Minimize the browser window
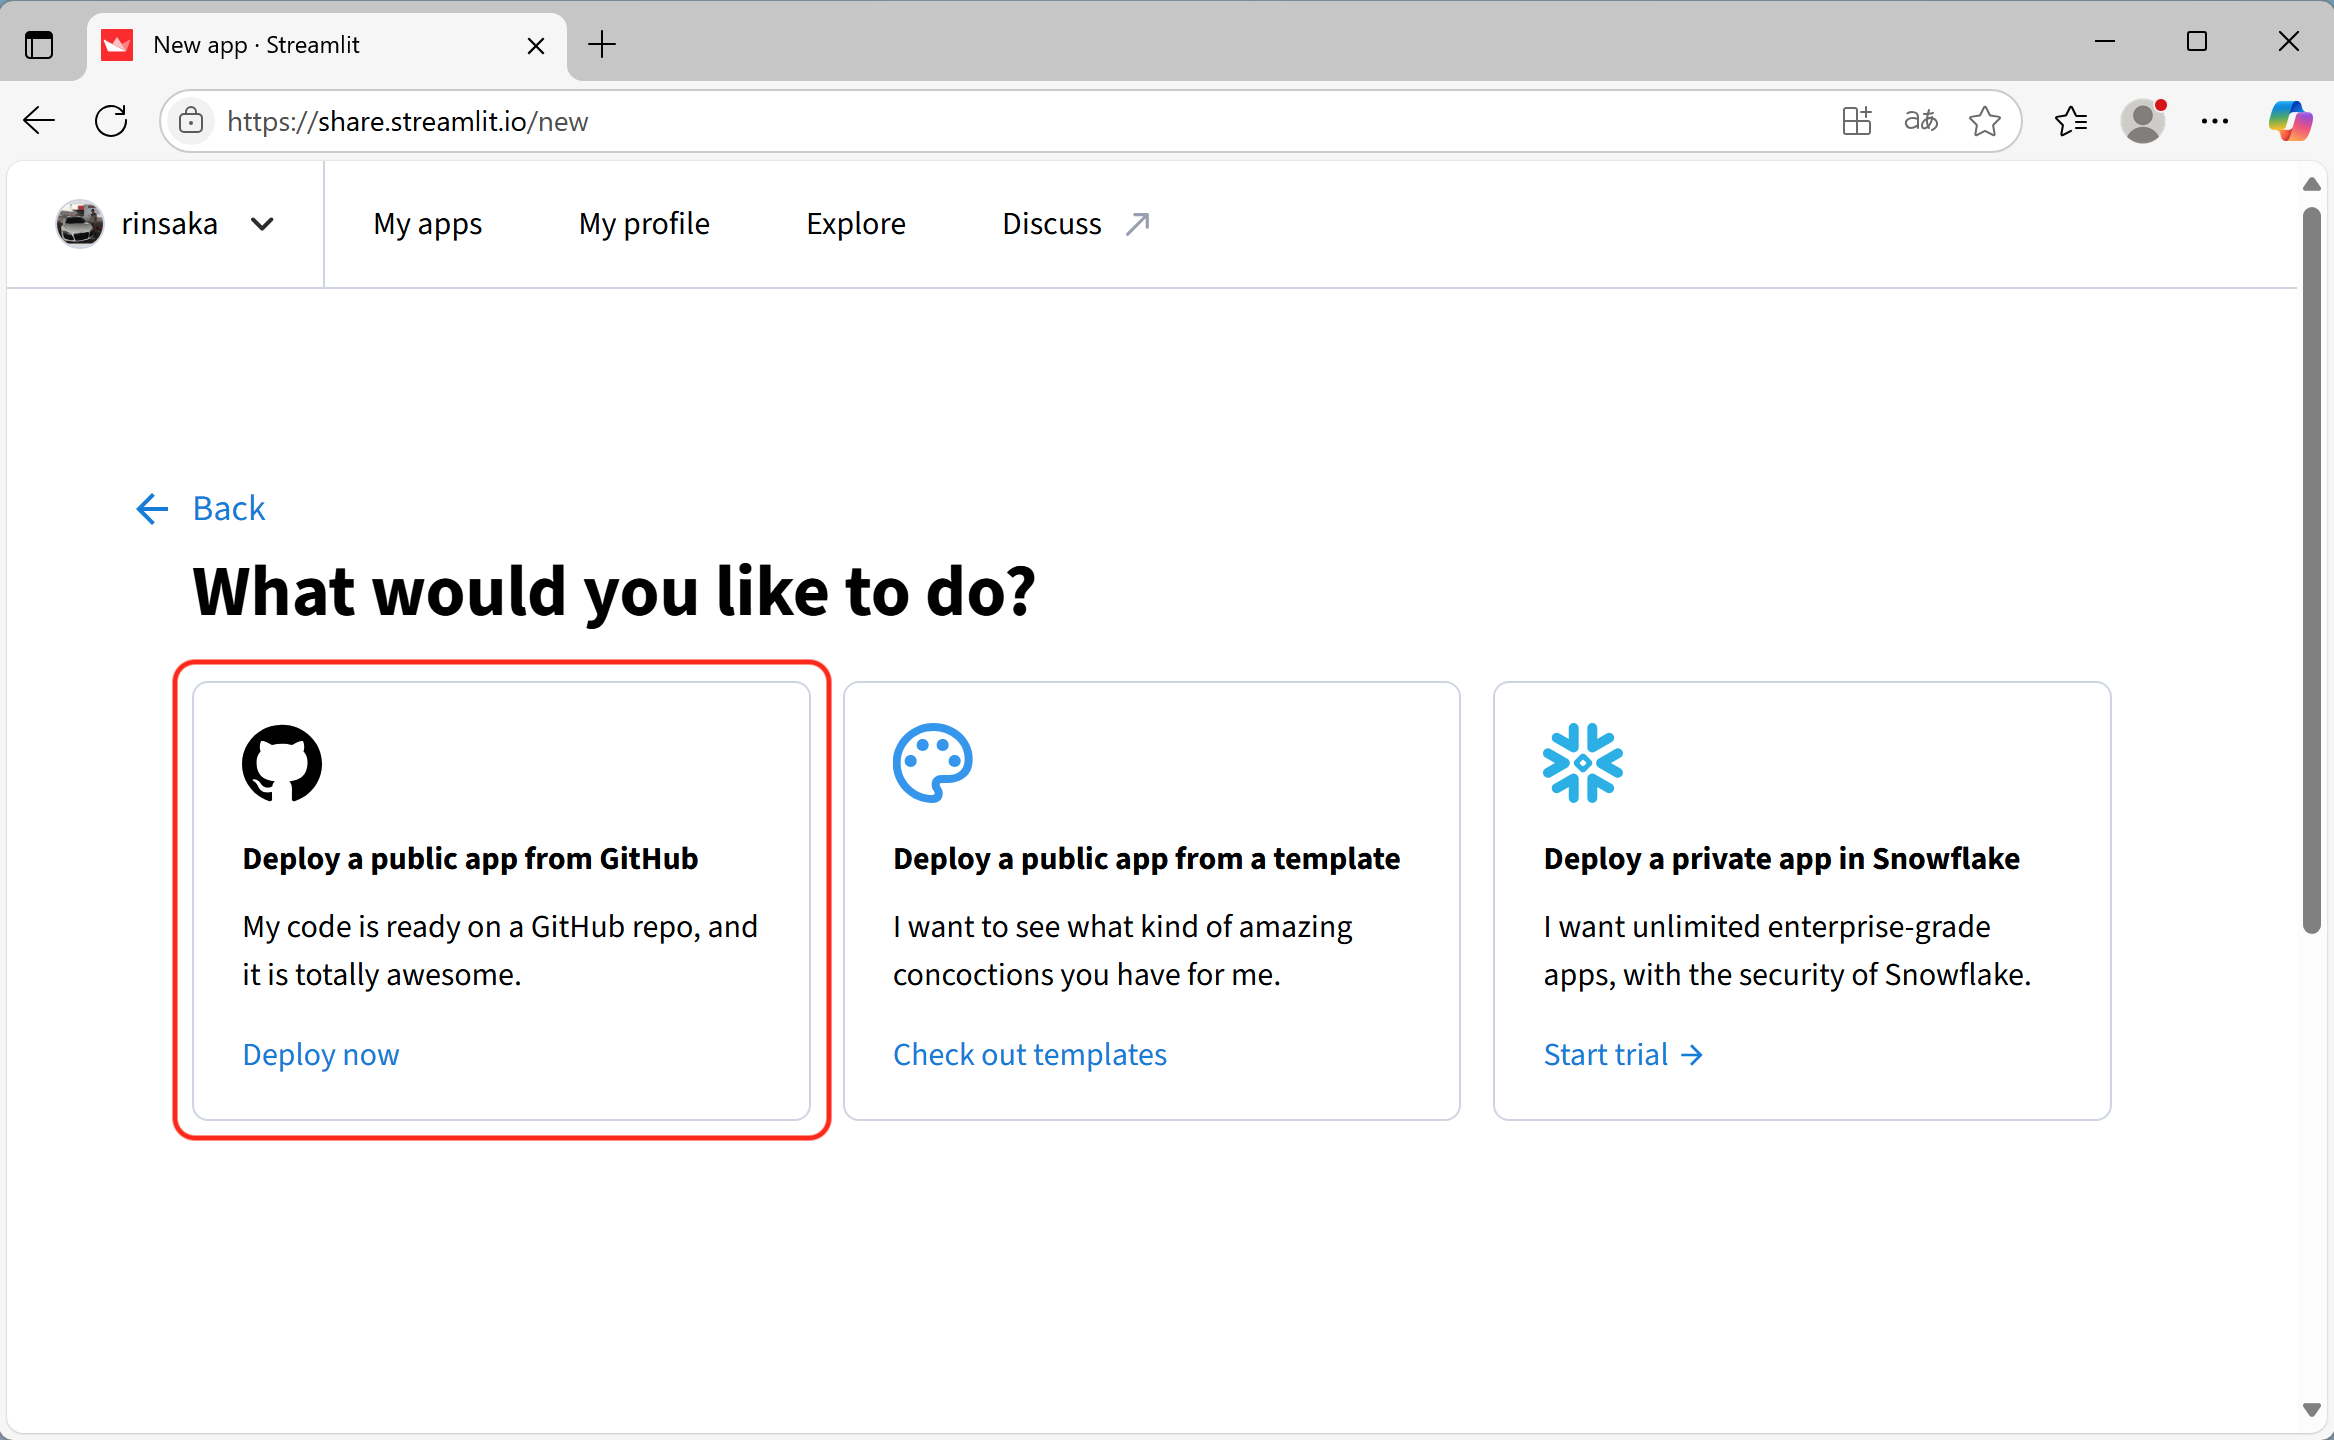Viewport: 2334px width, 1440px height. click(2105, 42)
